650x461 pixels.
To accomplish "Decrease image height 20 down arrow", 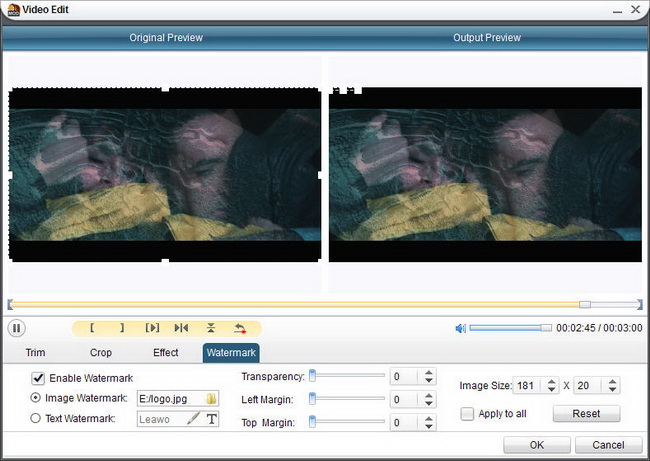I will pyautogui.click(x=613, y=389).
